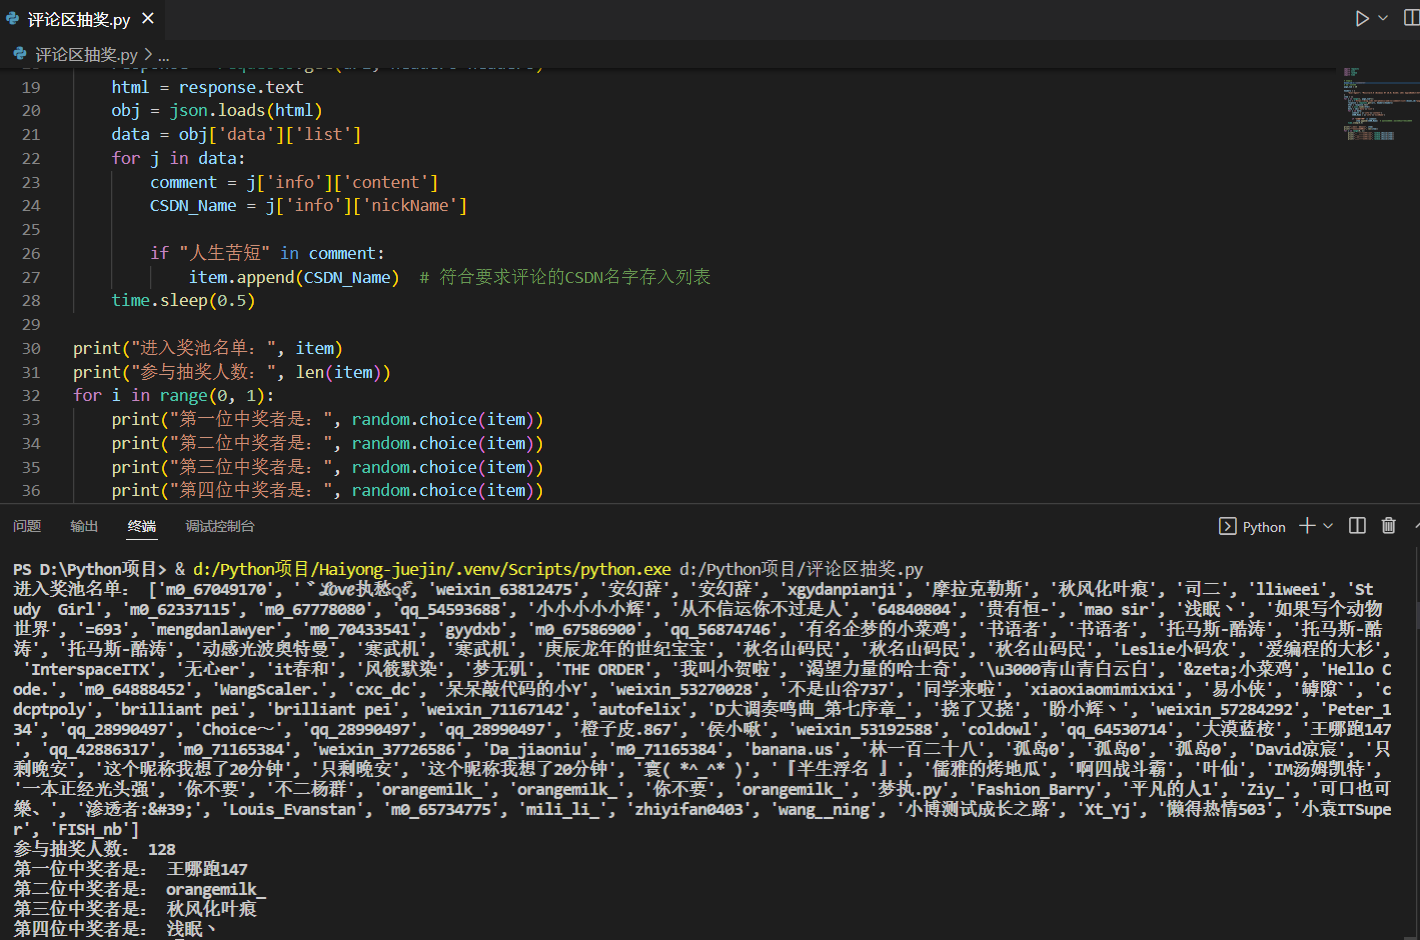Click 'd:/Python项目/评论区抽奖.py' path in terminal

(801, 569)
